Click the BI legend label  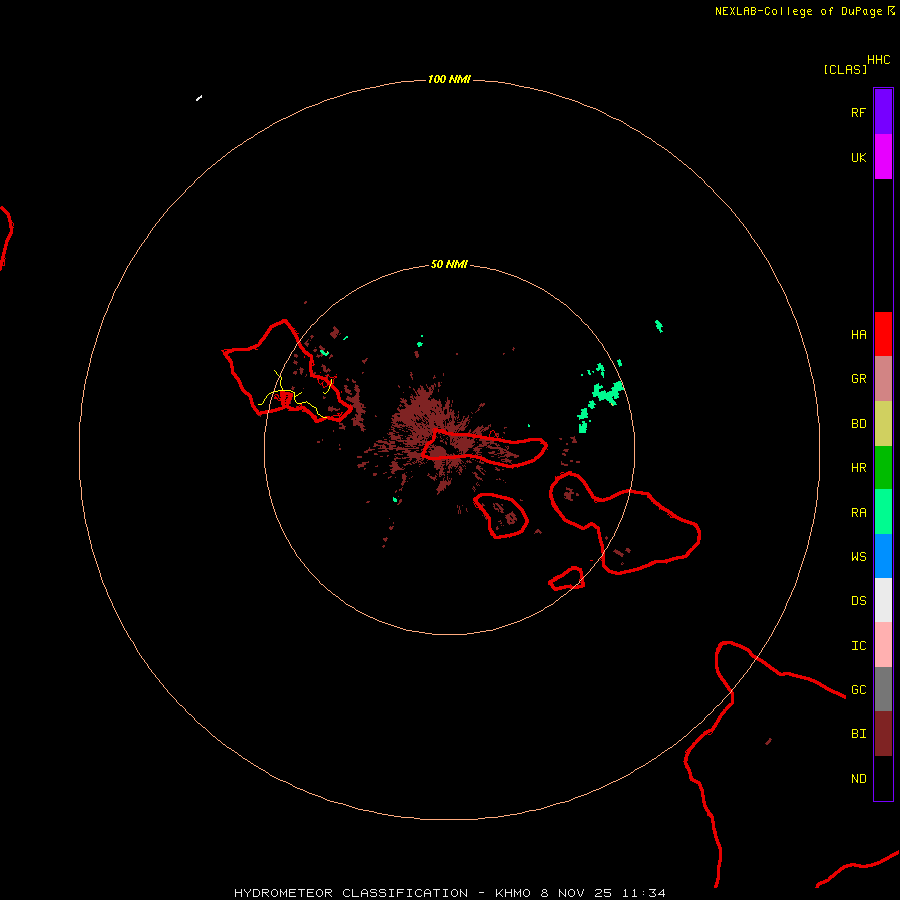pos(858,734)
